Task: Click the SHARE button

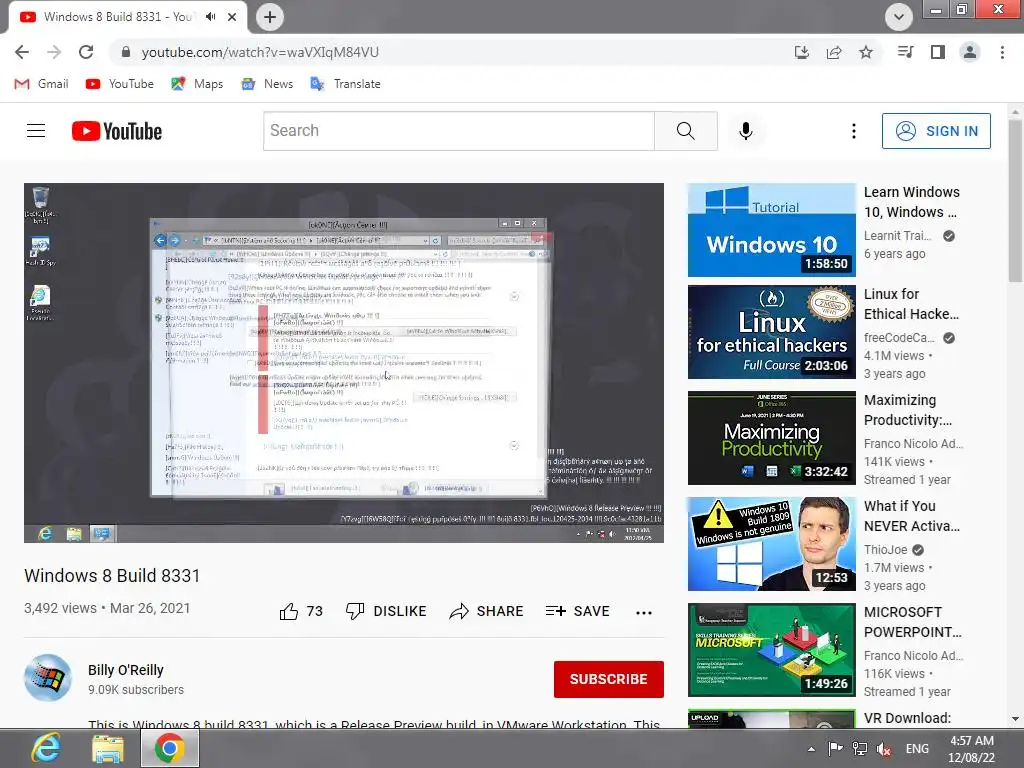Action: click(487, 611)
